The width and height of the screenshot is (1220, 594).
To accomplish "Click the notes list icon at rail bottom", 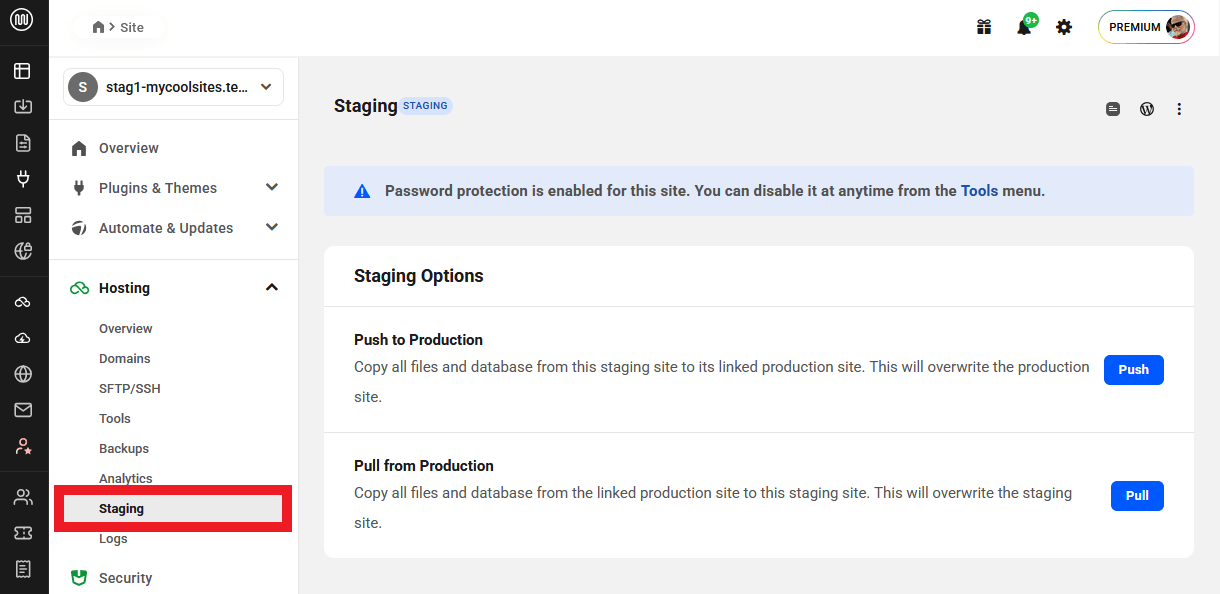I will [23, 569].
